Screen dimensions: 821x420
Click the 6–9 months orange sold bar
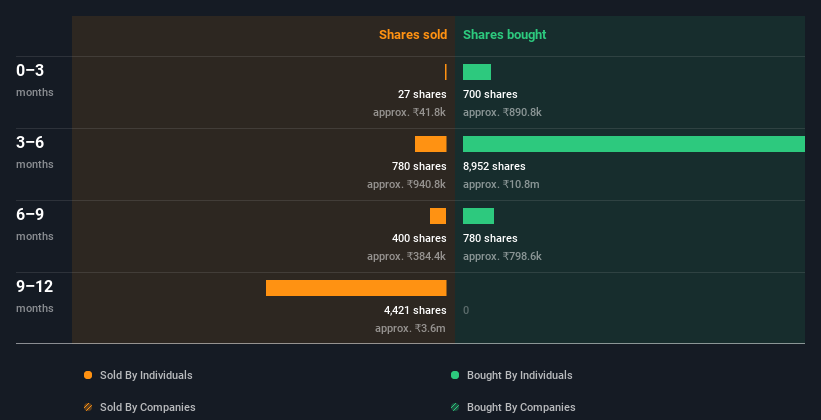click(438, 216)
